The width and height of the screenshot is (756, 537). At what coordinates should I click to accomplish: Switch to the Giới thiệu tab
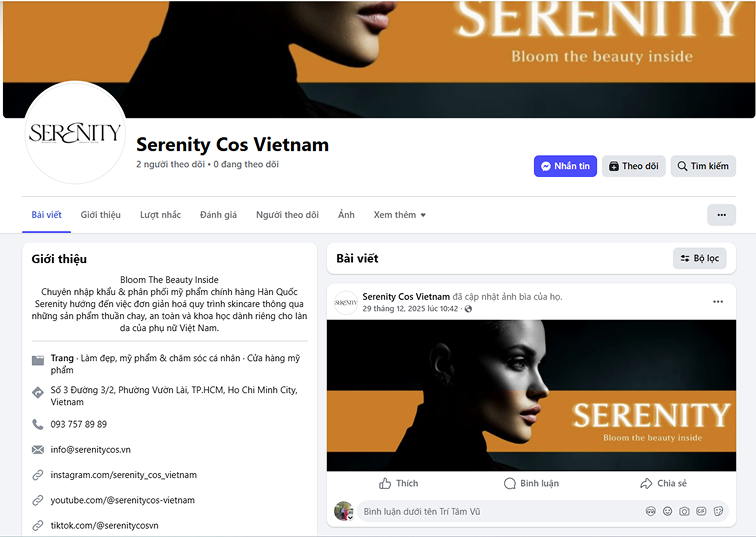point(100,215)
